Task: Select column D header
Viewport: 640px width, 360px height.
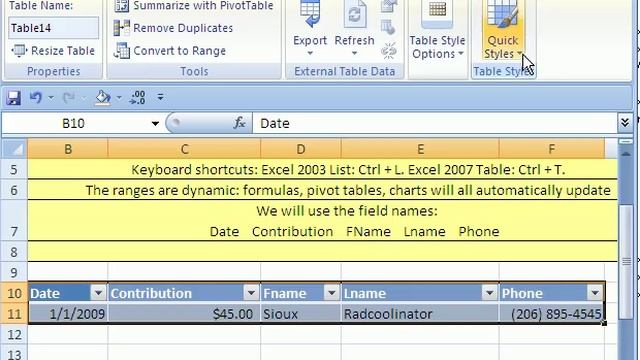Action: 301,149
